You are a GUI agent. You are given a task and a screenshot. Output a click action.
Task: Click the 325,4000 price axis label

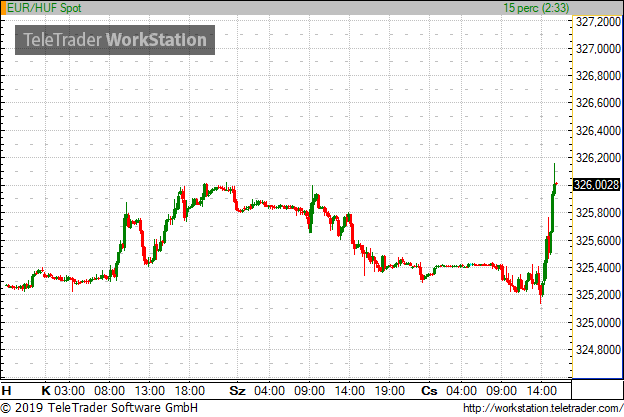tap(598, 267)
